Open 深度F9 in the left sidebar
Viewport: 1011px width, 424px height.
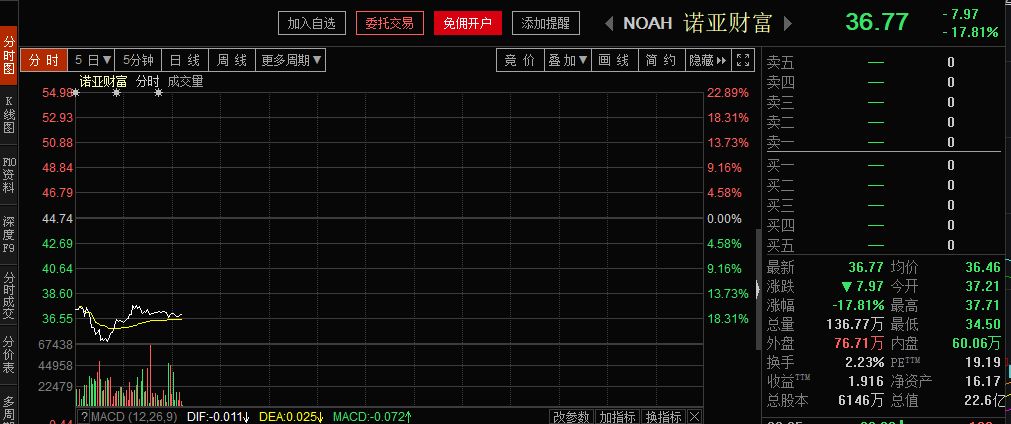[9, 235]
